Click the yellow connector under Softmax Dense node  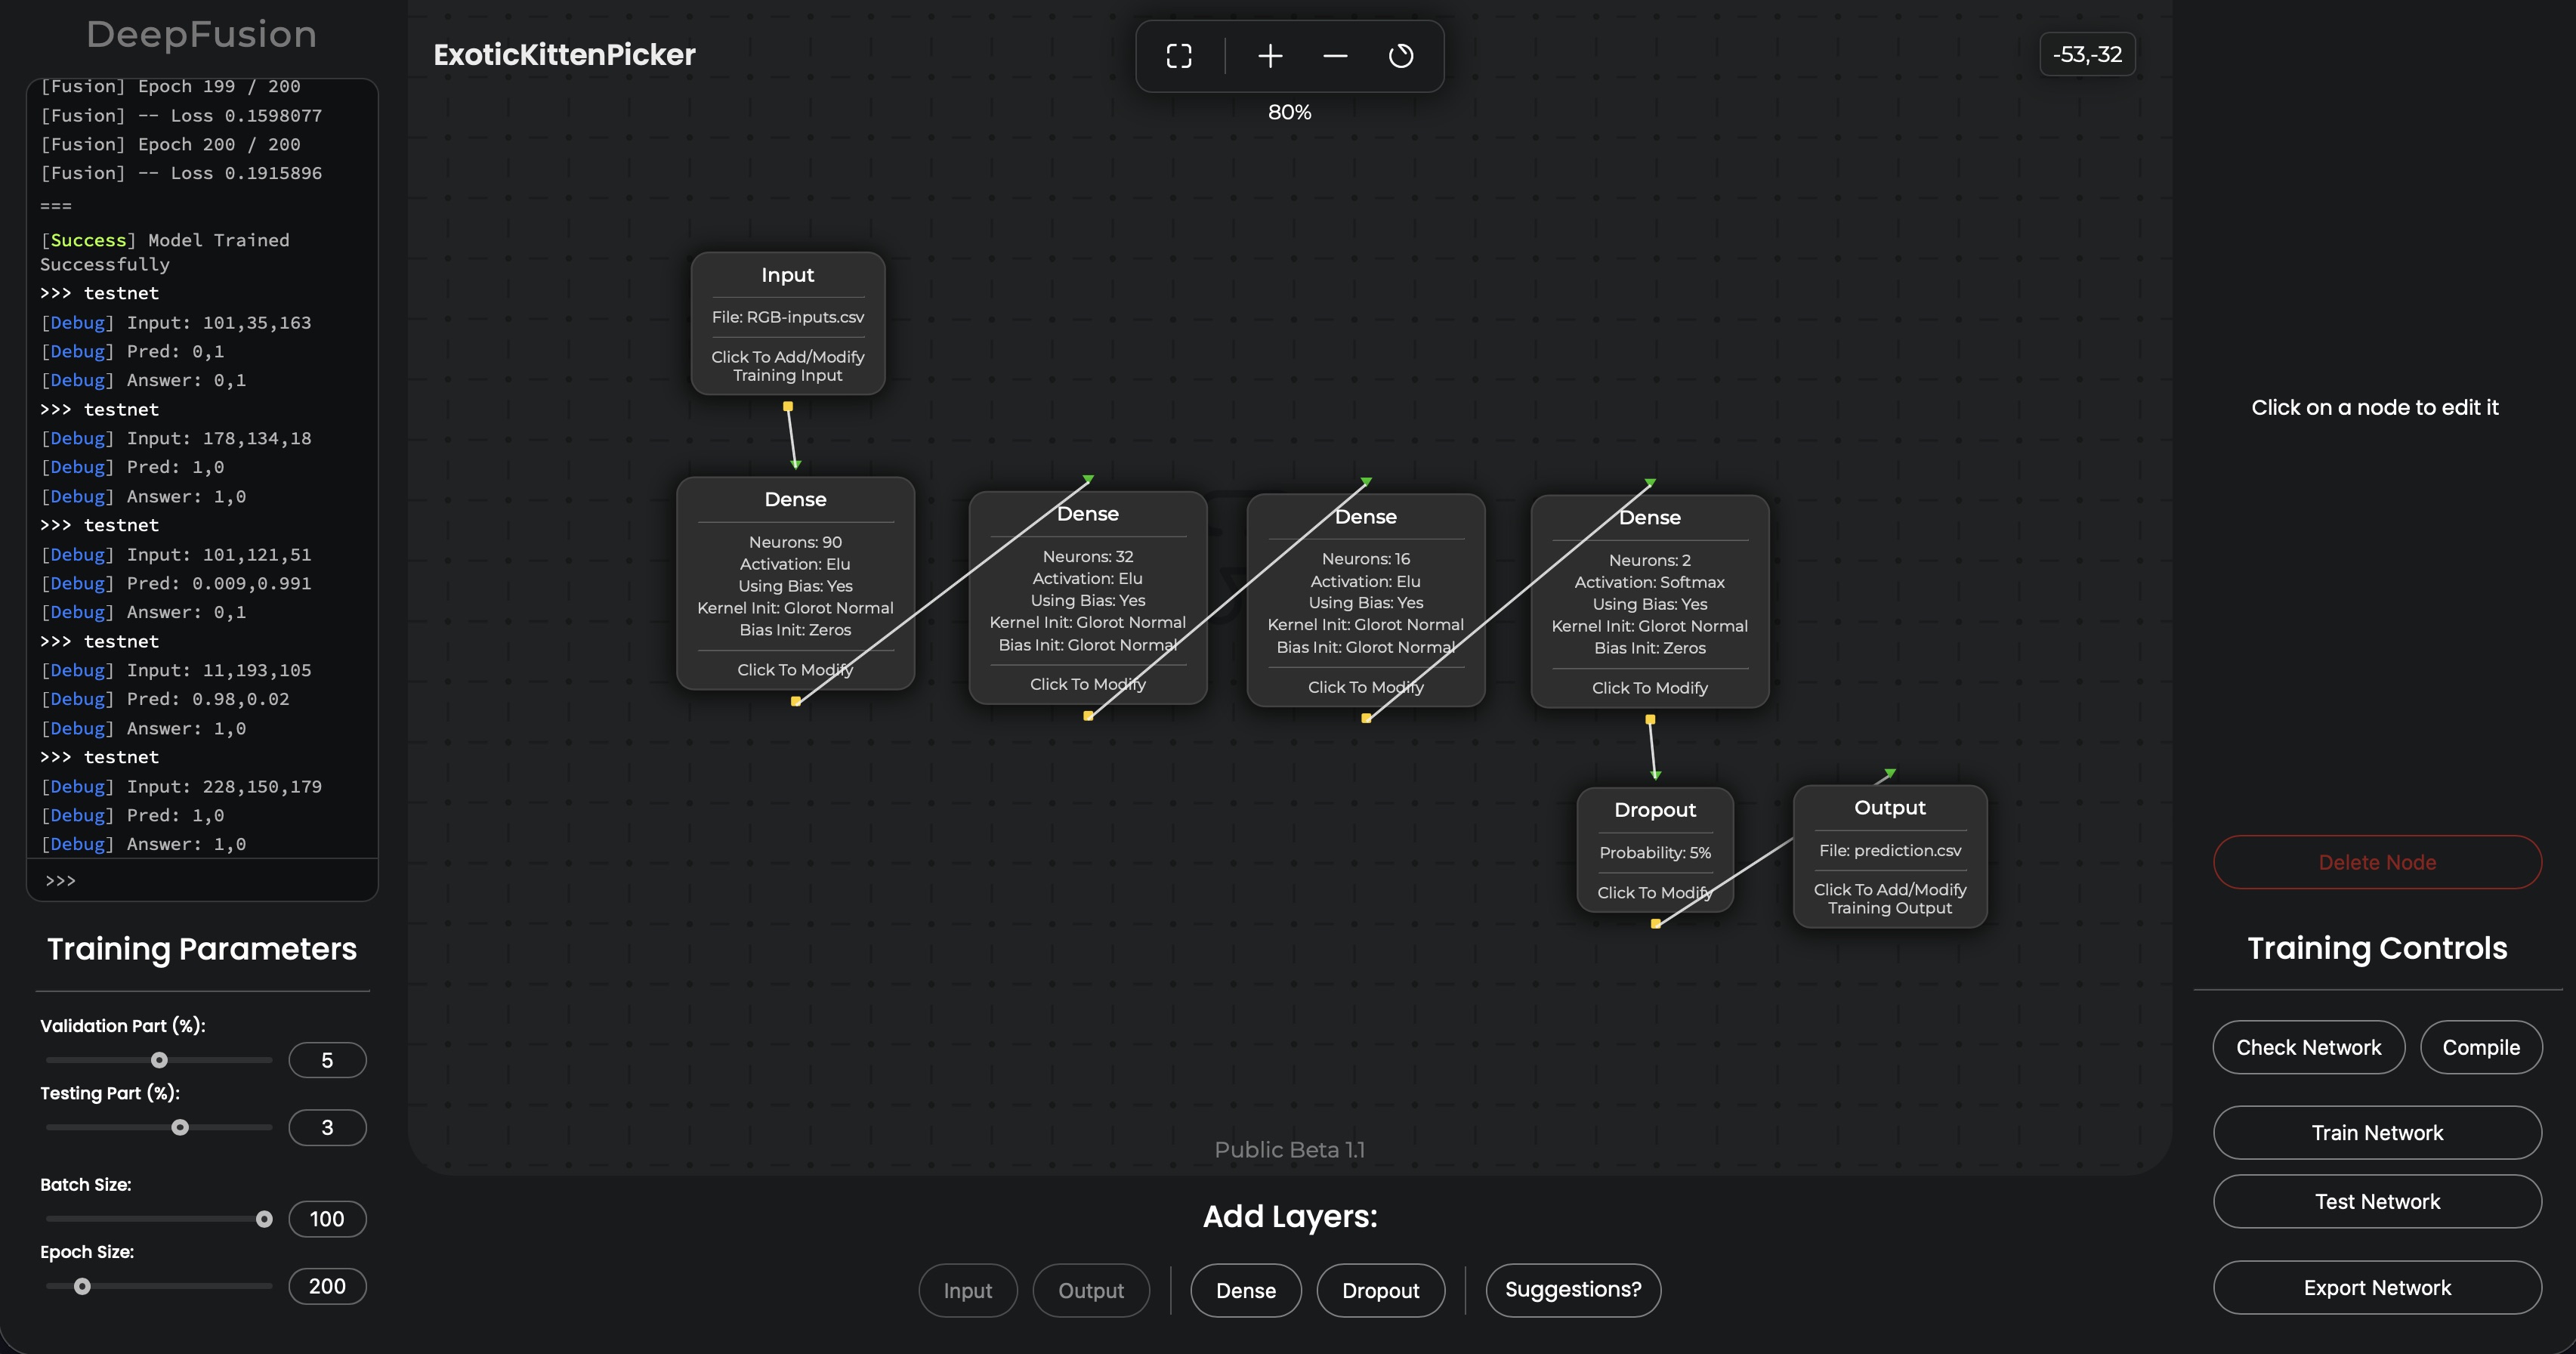click(1650, 719)
